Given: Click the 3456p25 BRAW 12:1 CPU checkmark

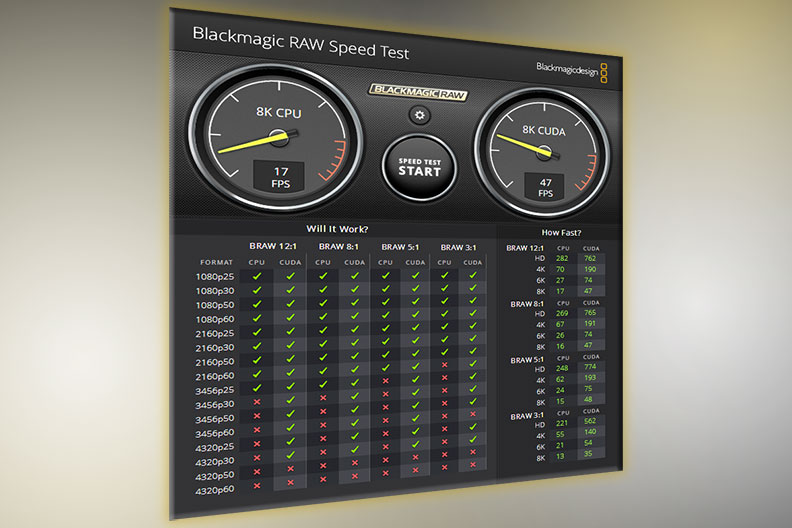Looking at the screenshot, I should (x=257, y=388).
